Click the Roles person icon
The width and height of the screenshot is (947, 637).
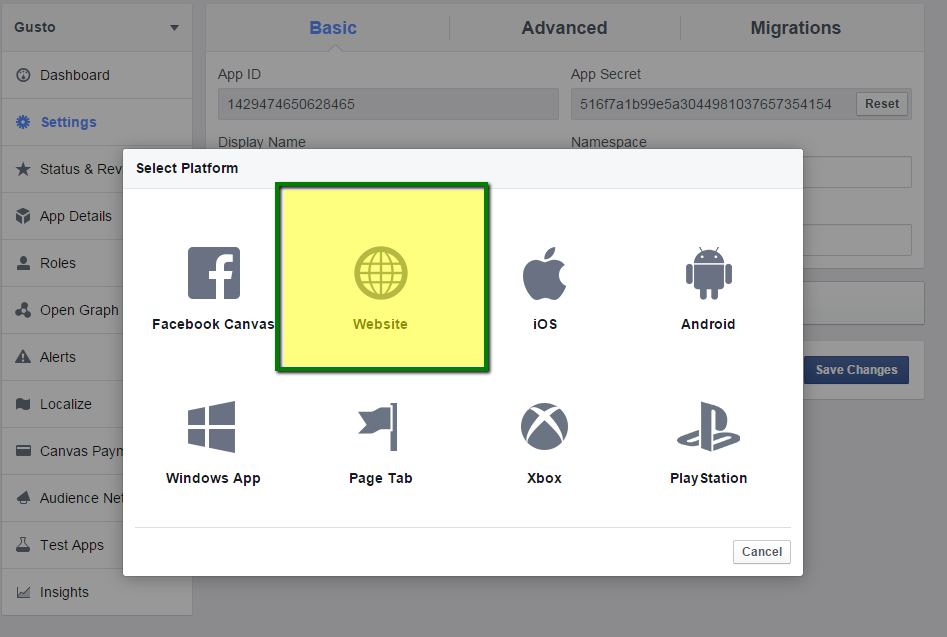(23, 263)
